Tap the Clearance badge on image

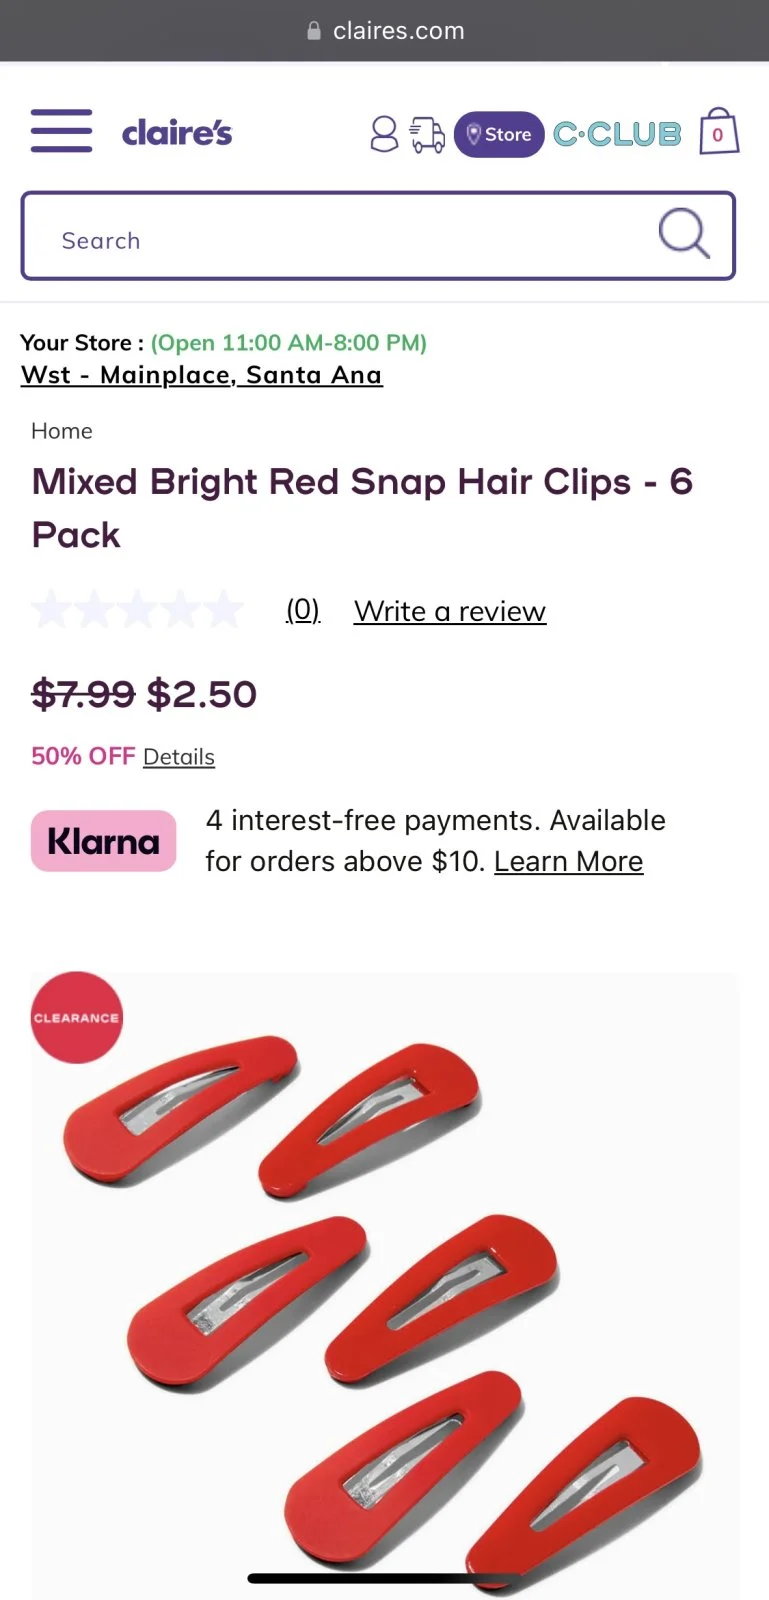(76, 1018)
